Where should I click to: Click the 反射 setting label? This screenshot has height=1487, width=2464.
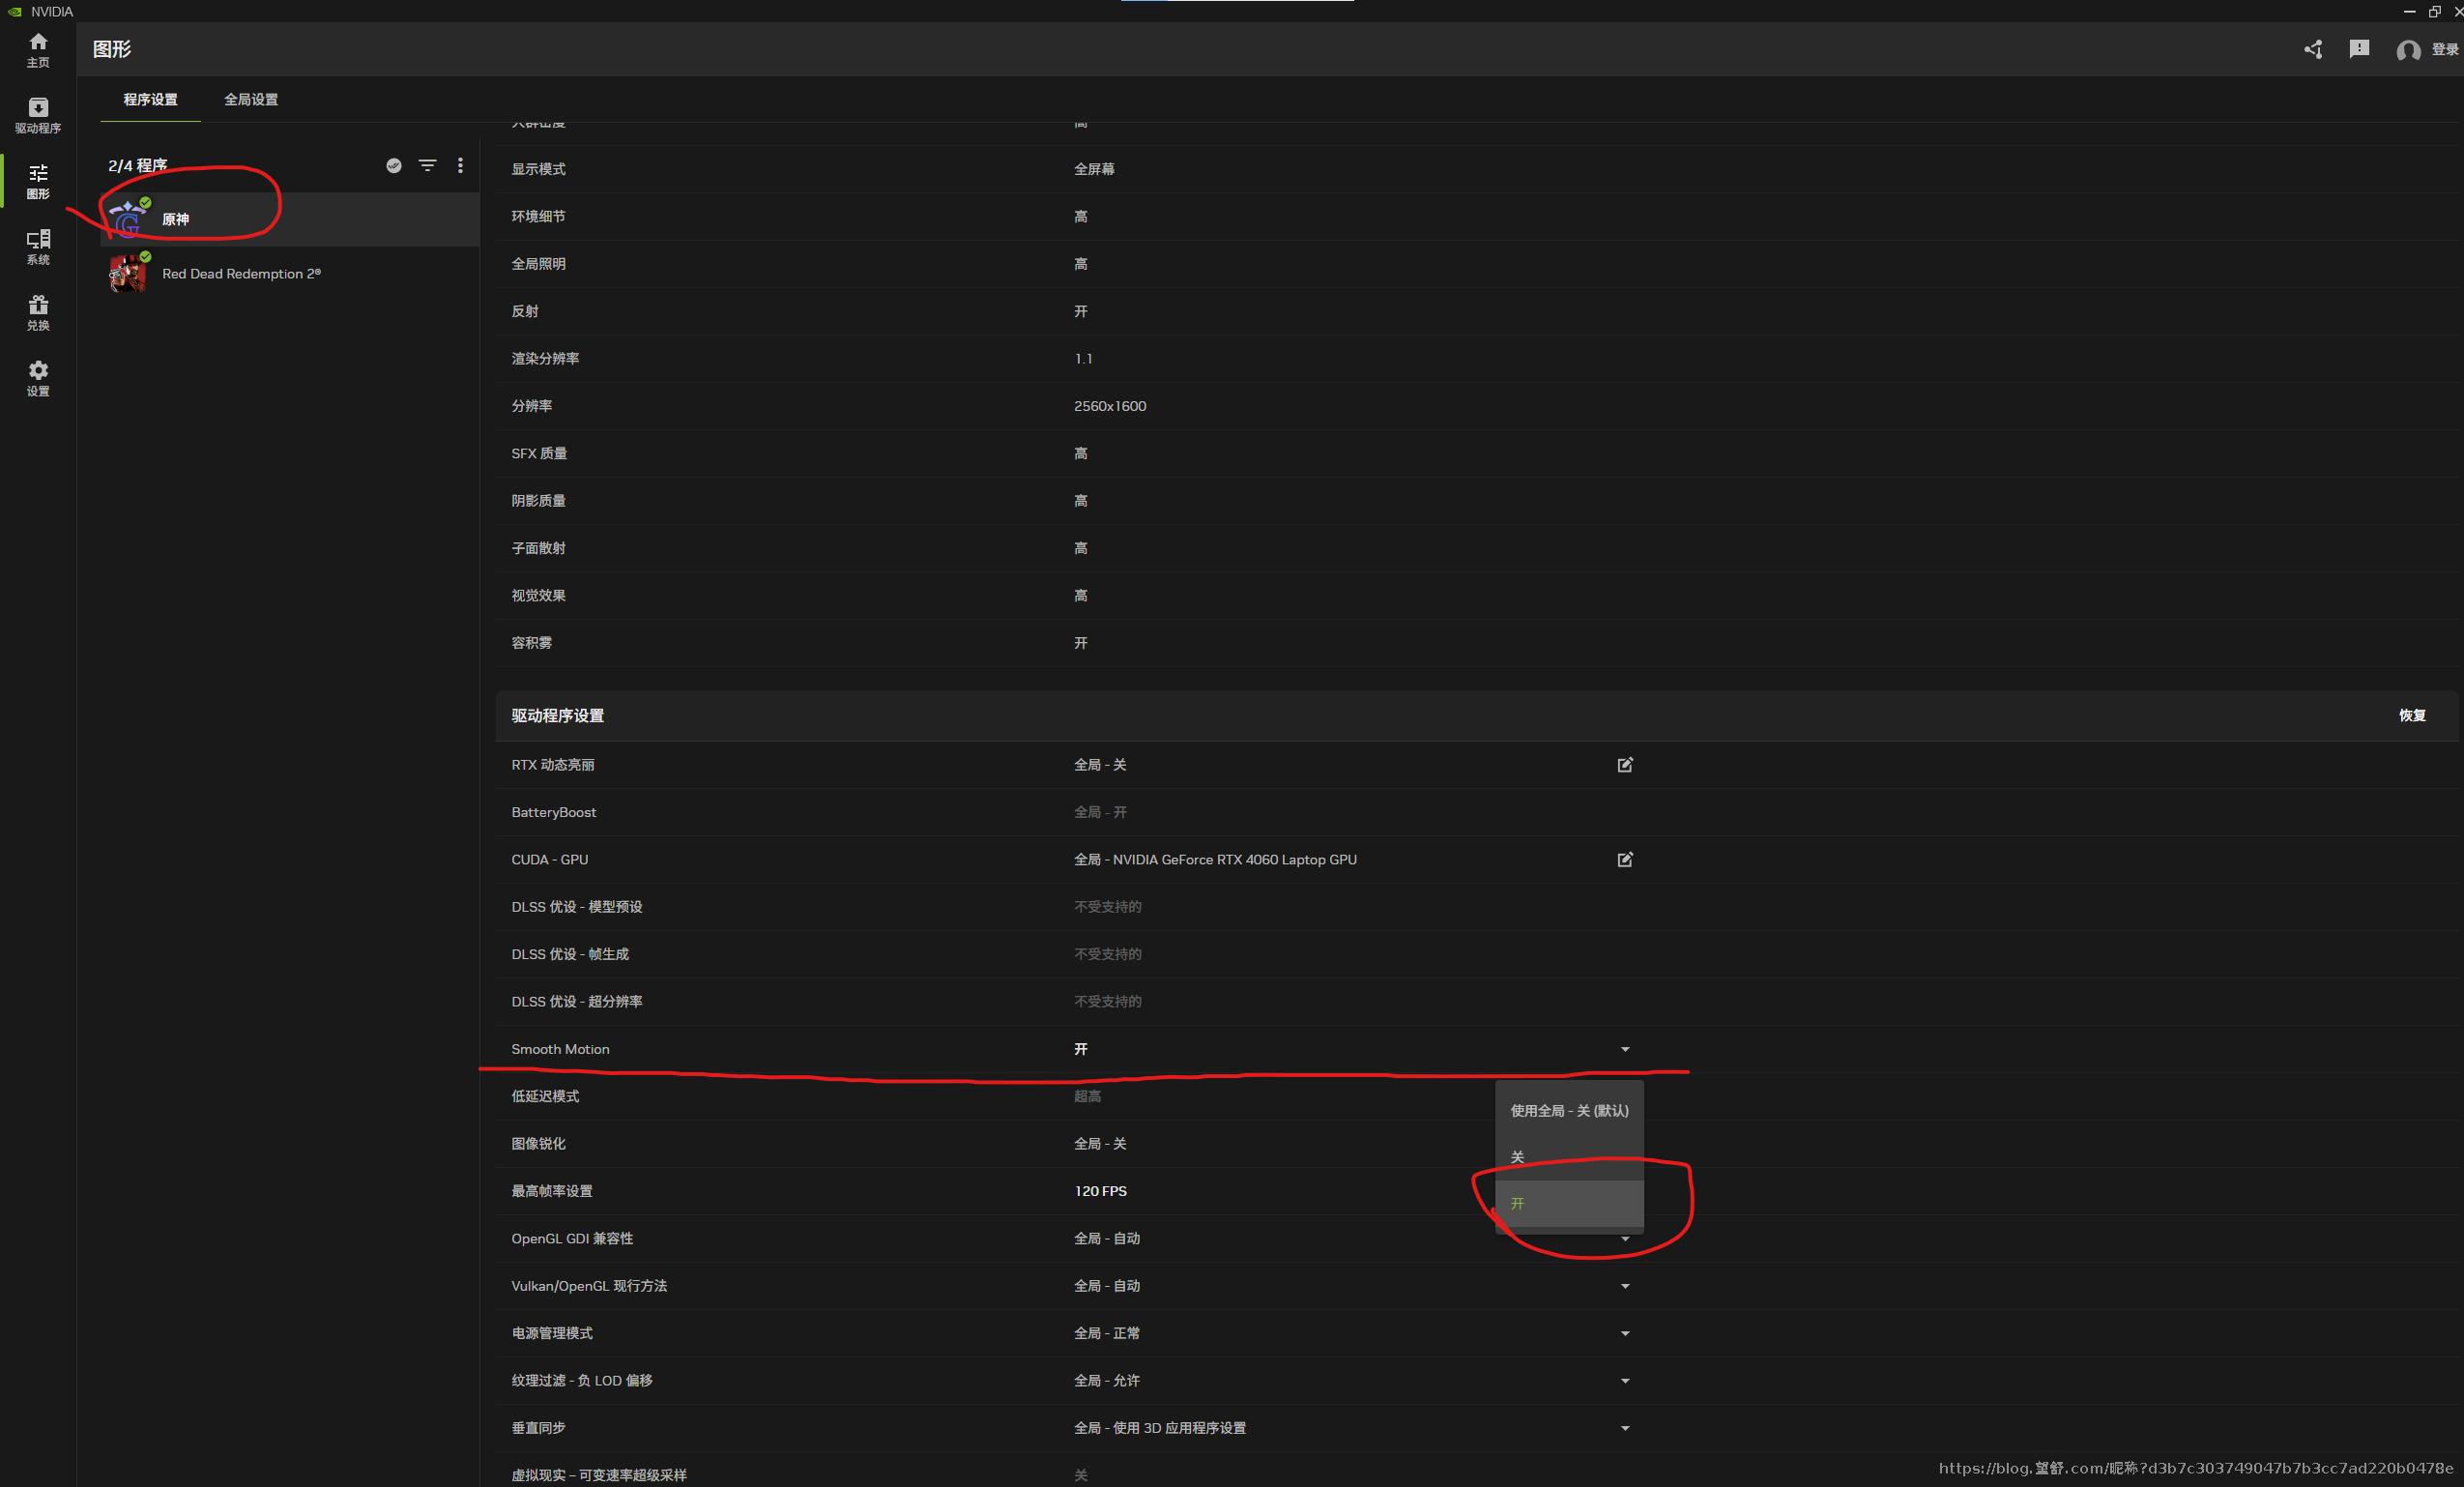click(x=525, y=311)
